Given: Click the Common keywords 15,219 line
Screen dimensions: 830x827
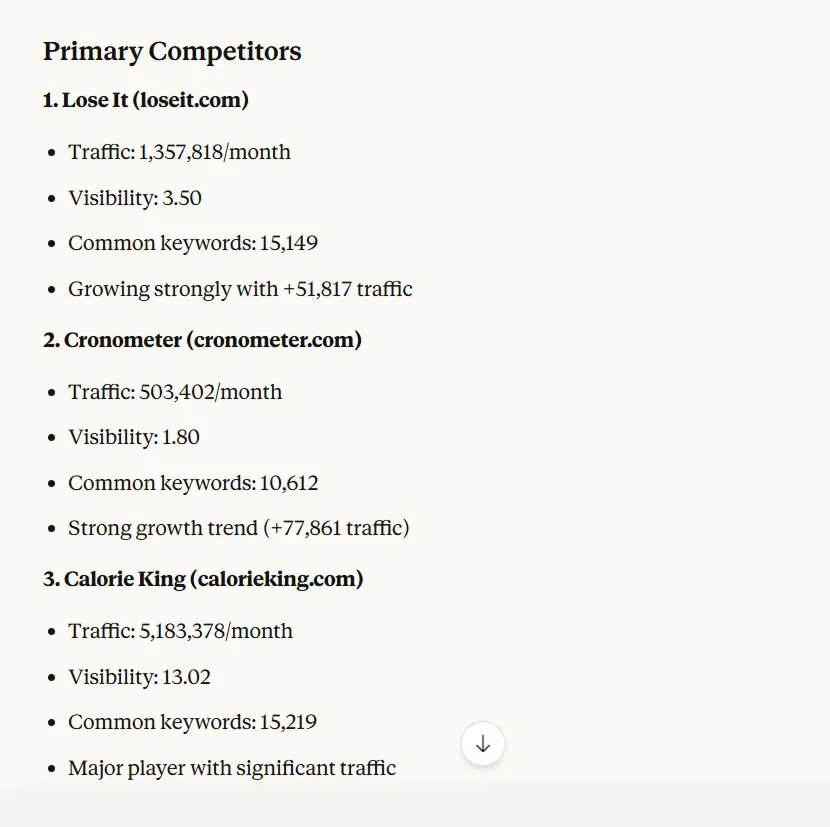Looking at the screenshot, I should (193, 722).
